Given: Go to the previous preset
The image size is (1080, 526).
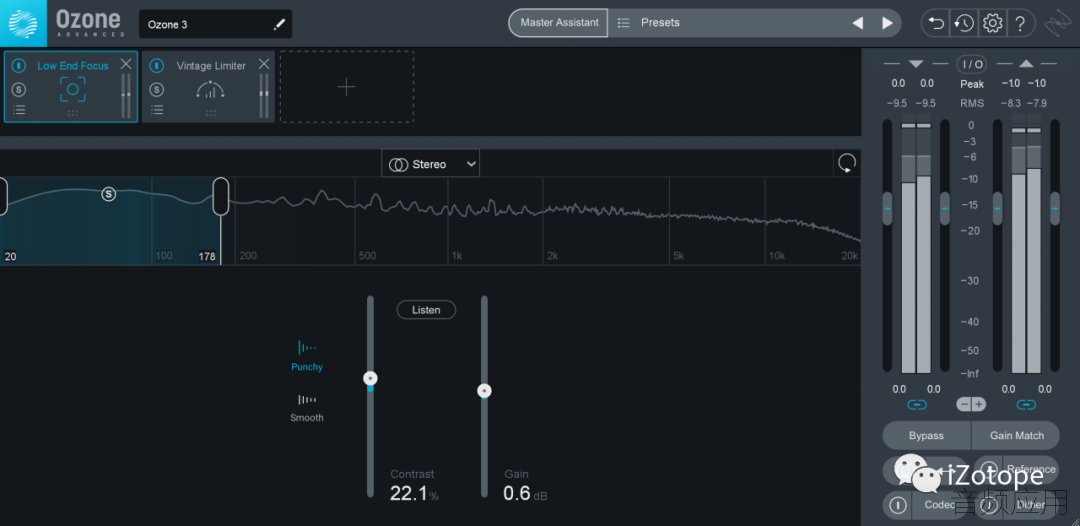Looking at the screenshot, I should (x=858, y=23).
